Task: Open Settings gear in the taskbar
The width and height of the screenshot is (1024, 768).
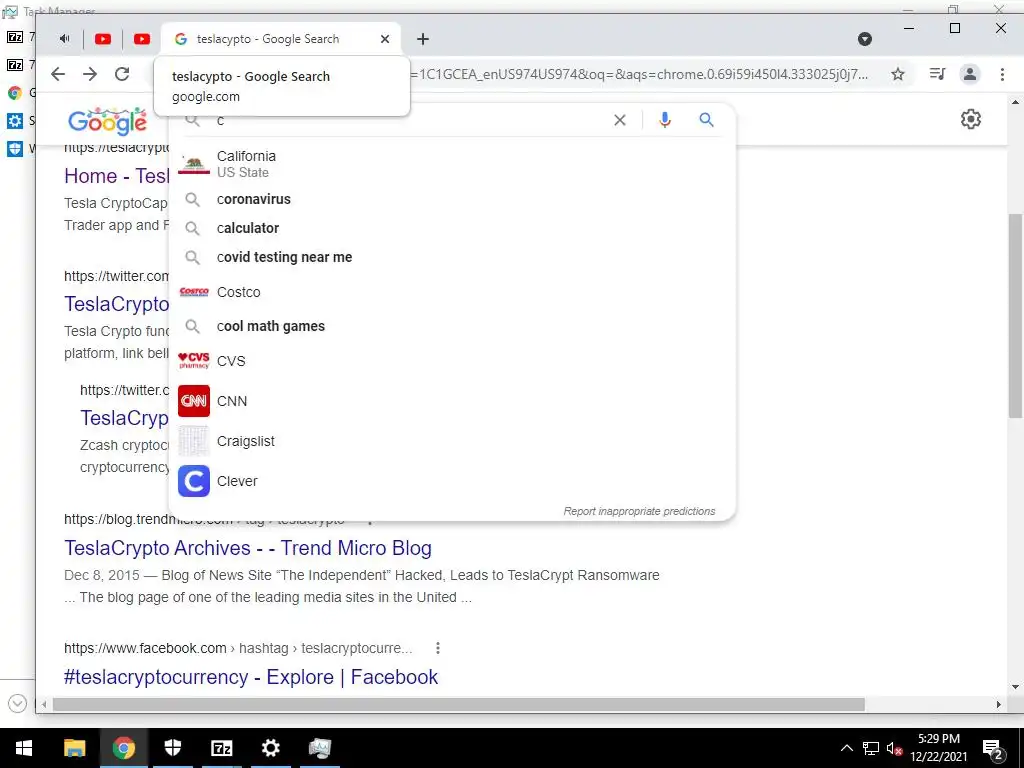Action: point(270,748)
